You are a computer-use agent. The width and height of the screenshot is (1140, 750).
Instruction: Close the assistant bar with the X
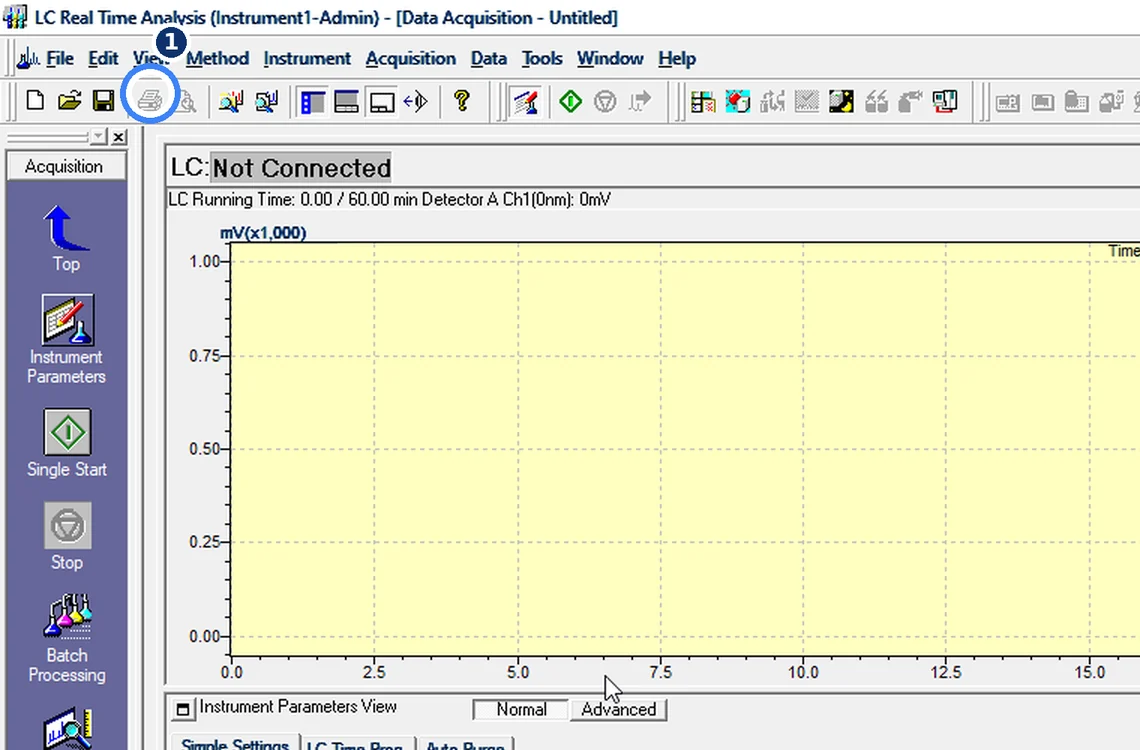pos(119,137)
